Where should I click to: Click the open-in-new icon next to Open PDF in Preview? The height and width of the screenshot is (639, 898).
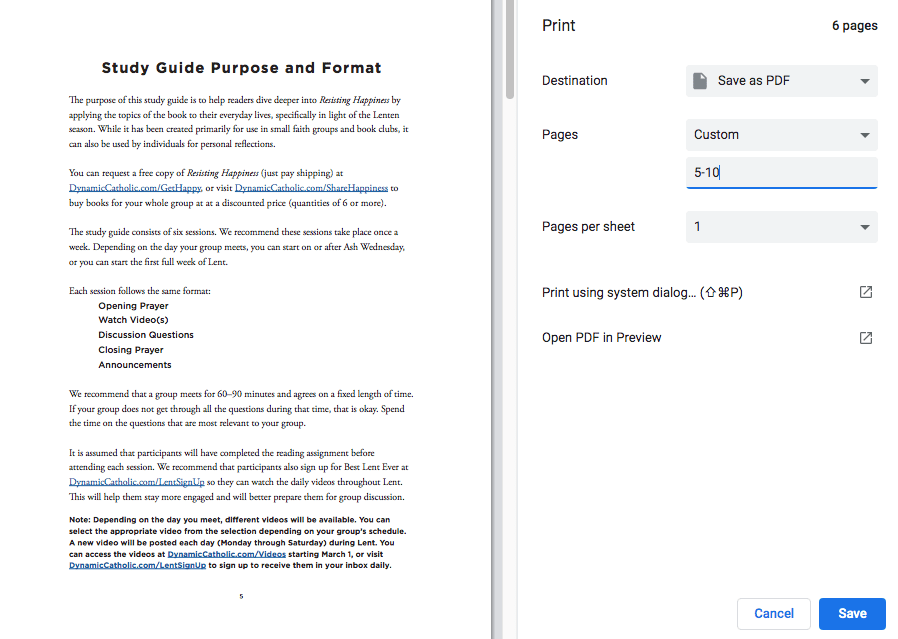[x=865, y=337]
